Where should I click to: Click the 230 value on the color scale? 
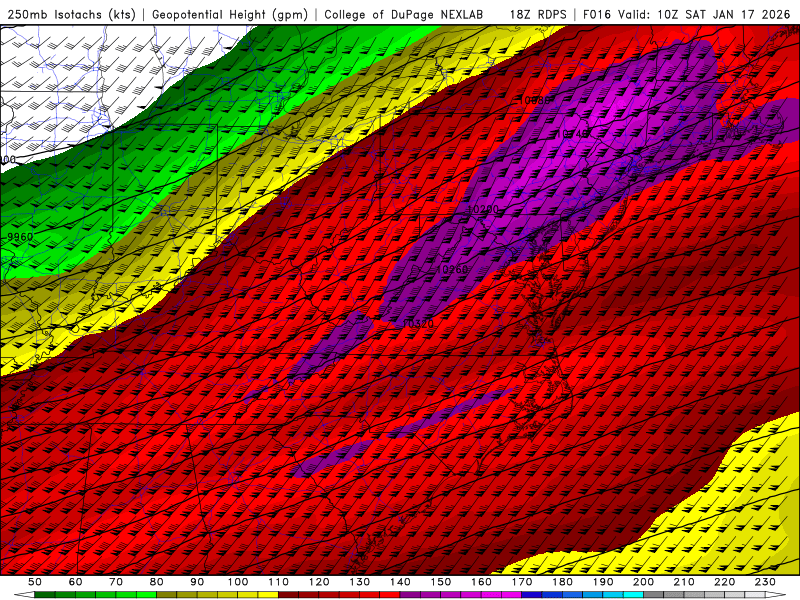(765, 582)
